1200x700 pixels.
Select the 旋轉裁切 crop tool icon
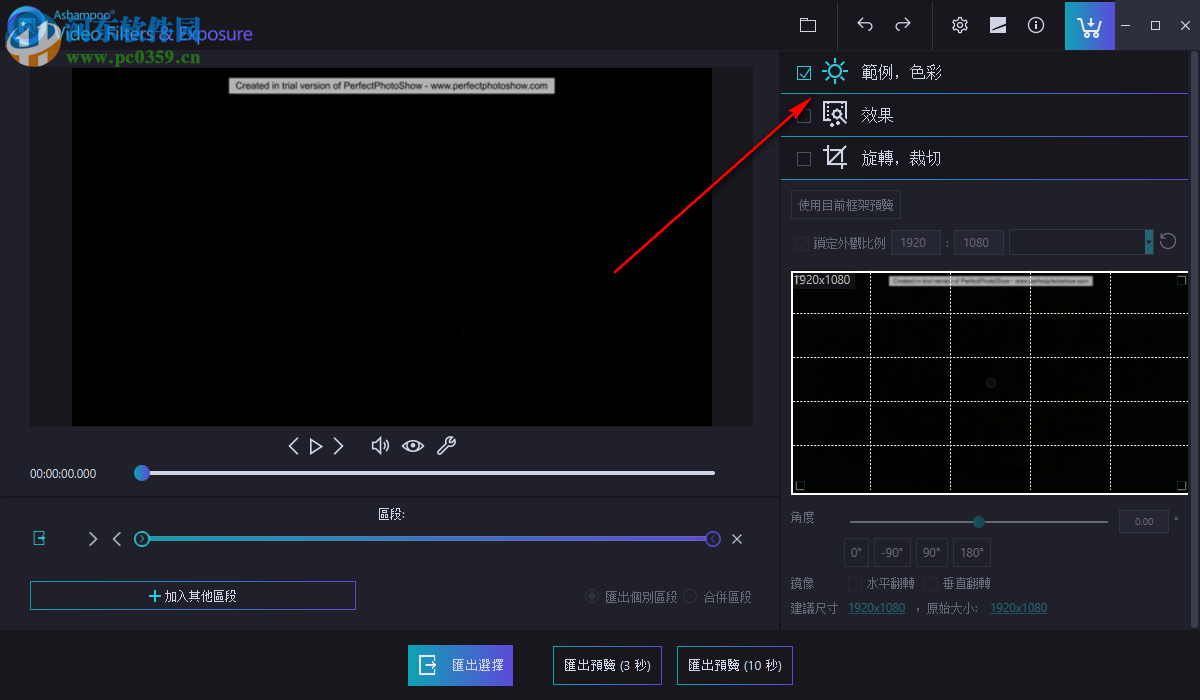(x=834, y=157)
